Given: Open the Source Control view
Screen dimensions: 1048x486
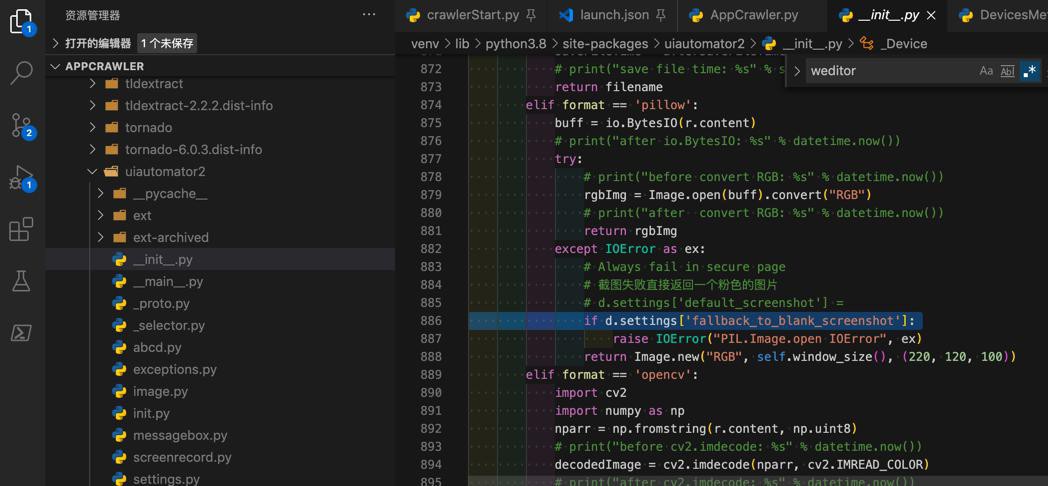Looking at the screenshot, I should (21, 125).
